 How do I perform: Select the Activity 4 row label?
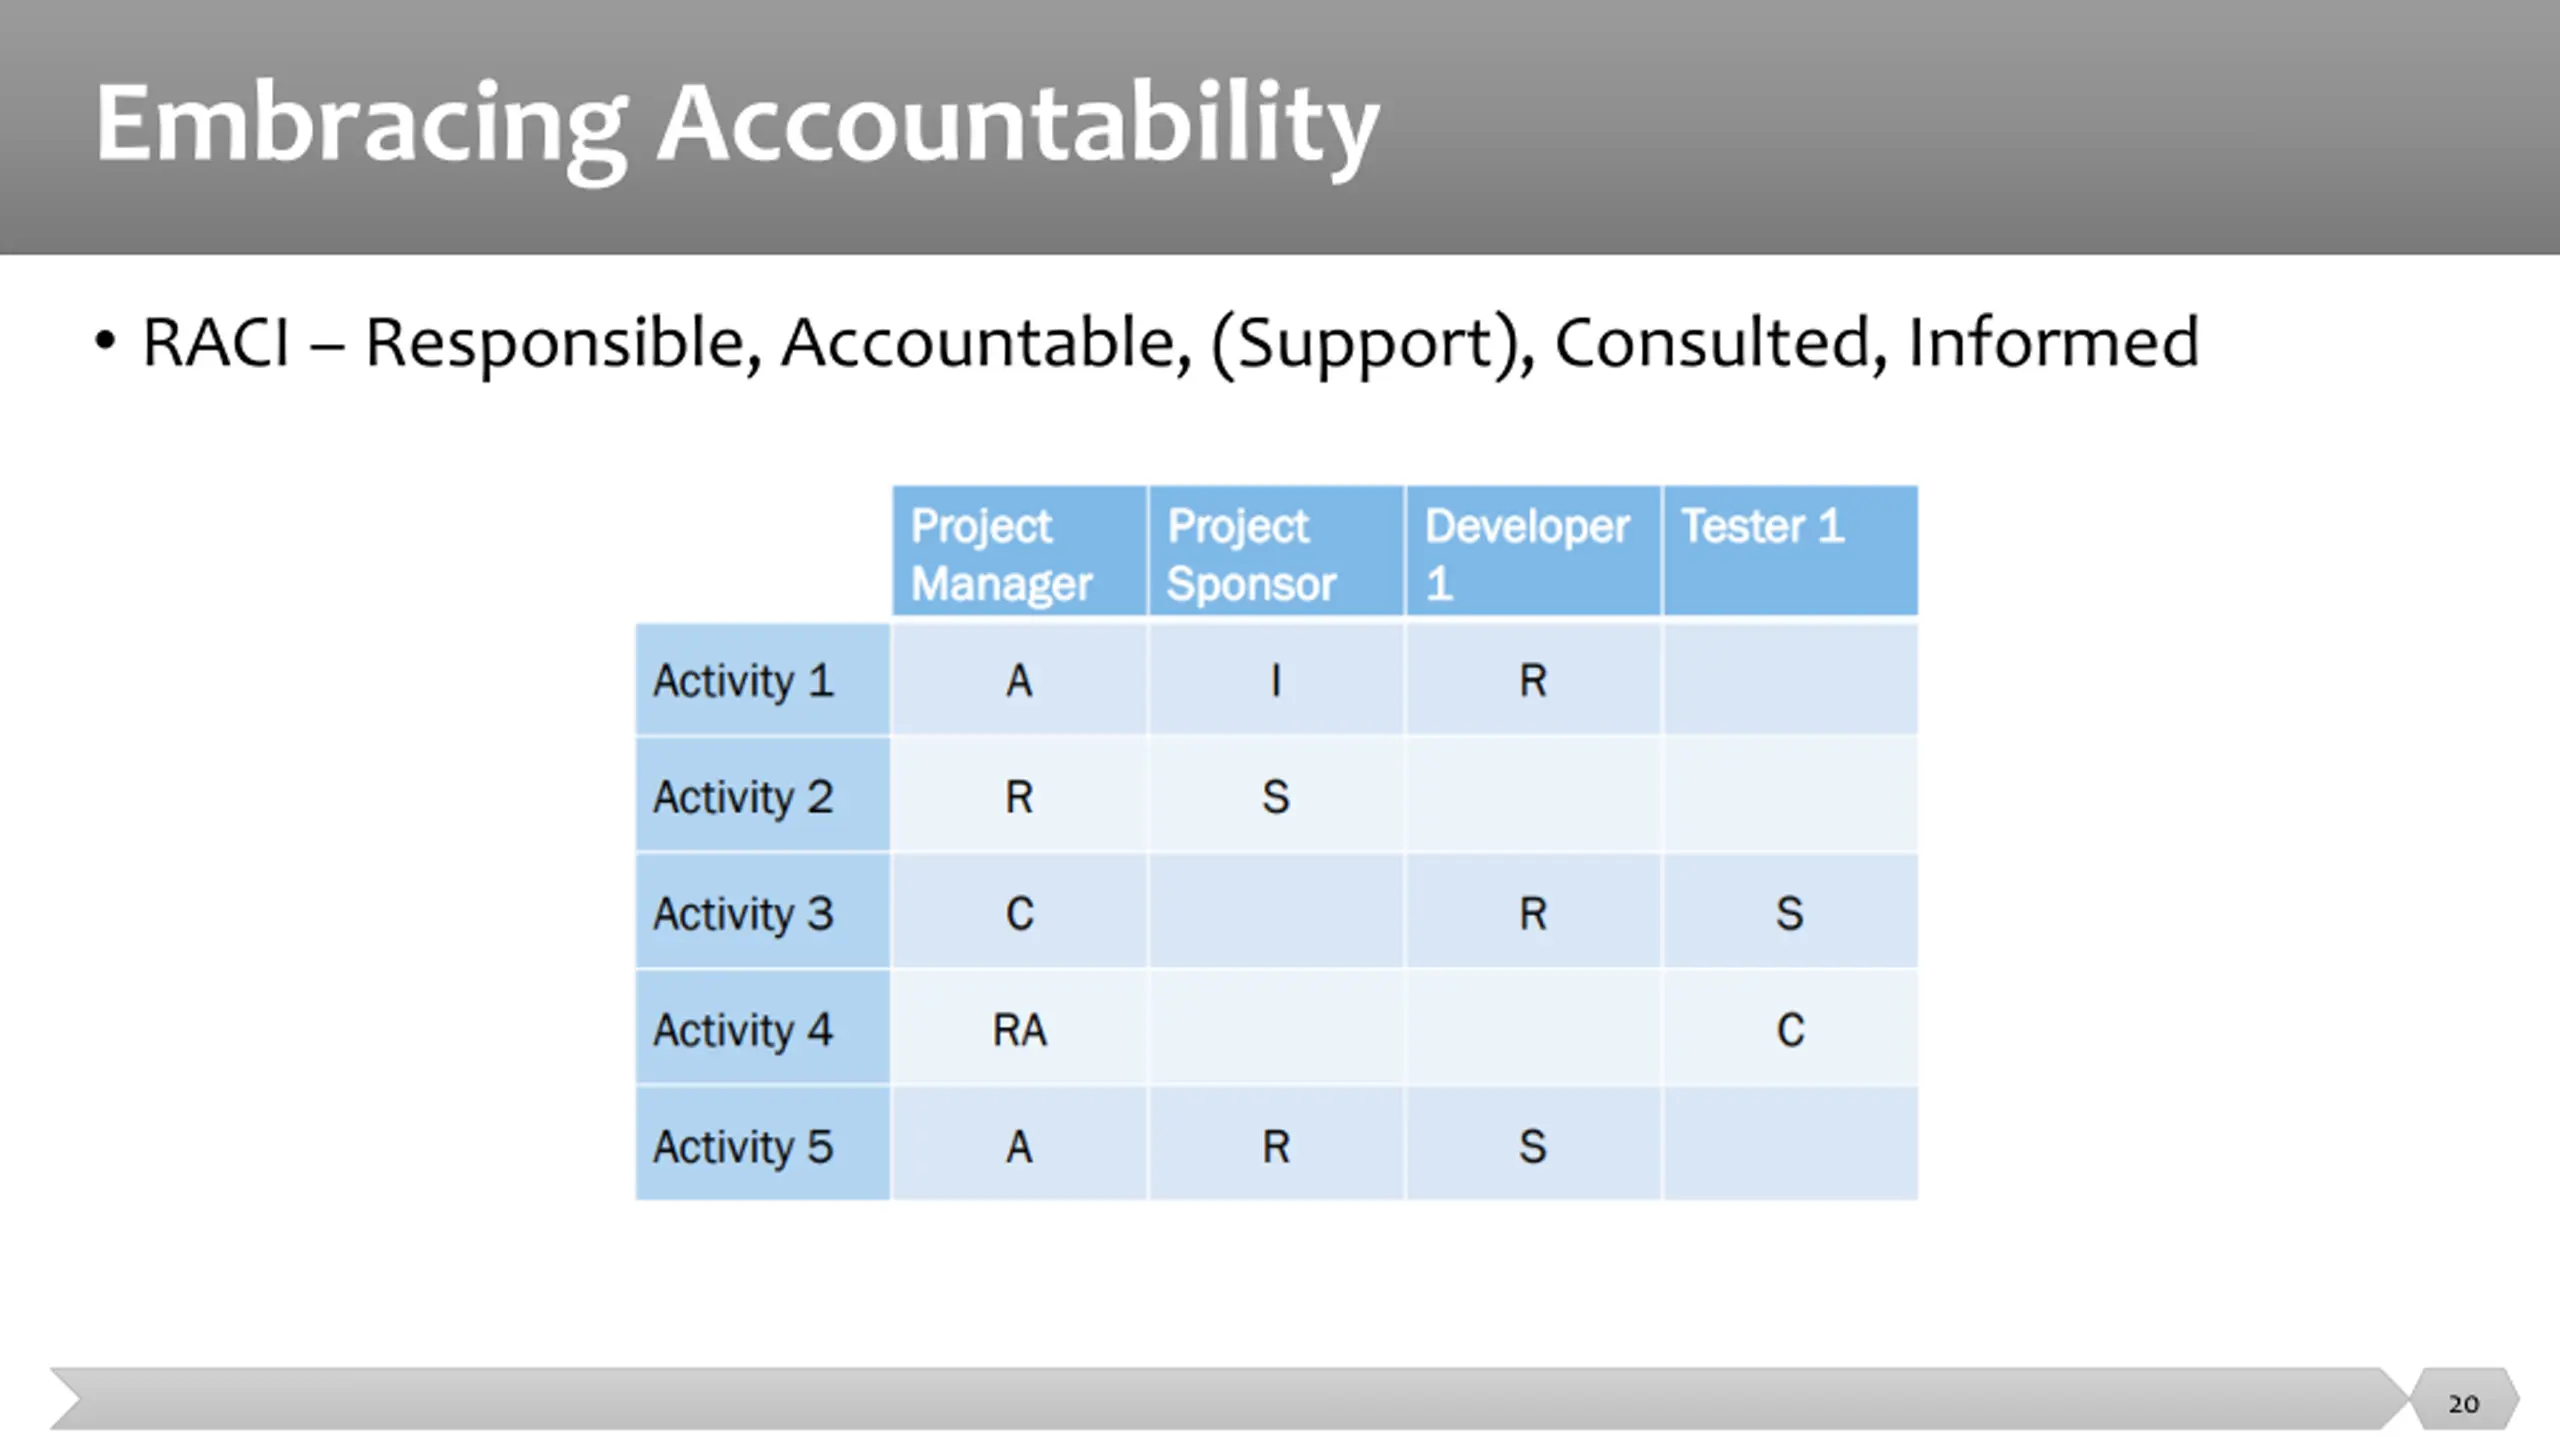pos(763,1029)
